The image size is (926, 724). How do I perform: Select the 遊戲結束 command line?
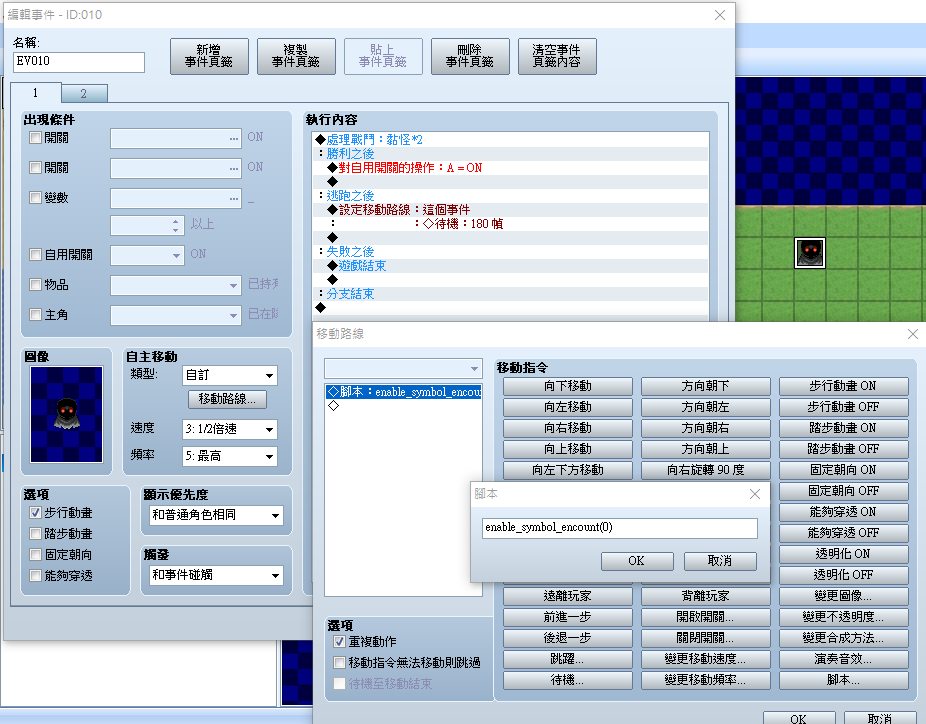pyautogui.click(x=511, y=266)
